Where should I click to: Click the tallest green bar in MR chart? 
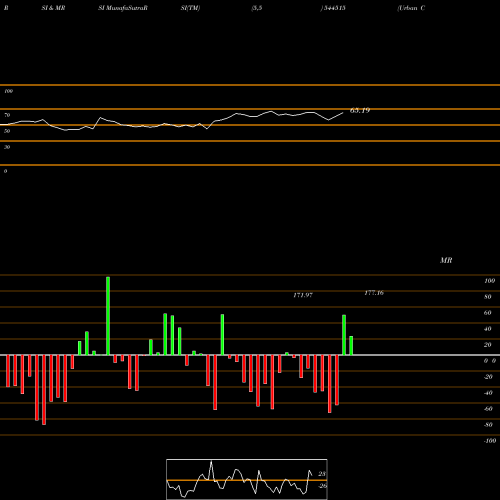[108, 316]
